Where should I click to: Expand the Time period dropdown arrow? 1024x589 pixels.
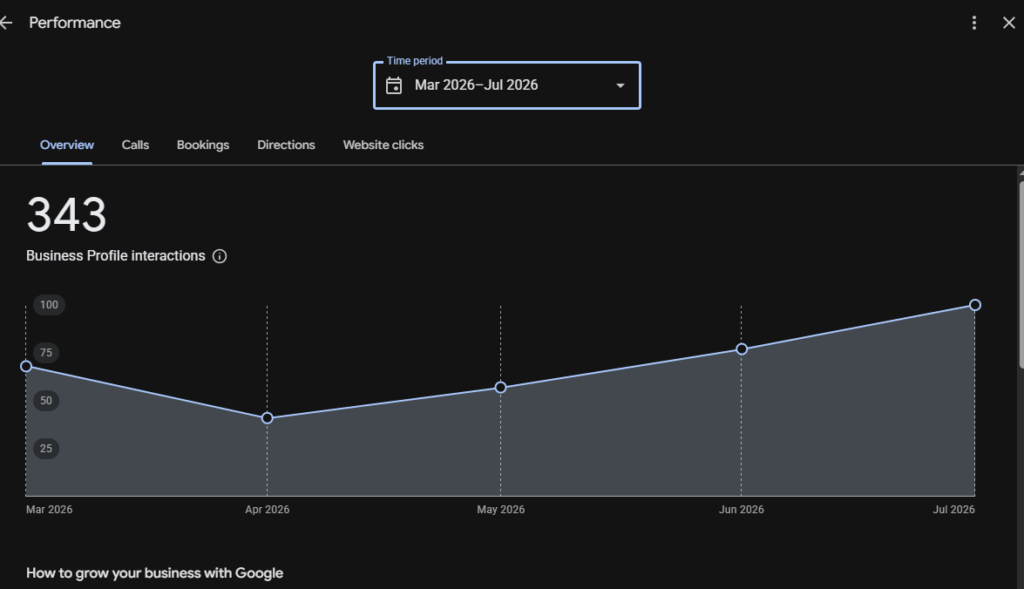pos(620,86)
